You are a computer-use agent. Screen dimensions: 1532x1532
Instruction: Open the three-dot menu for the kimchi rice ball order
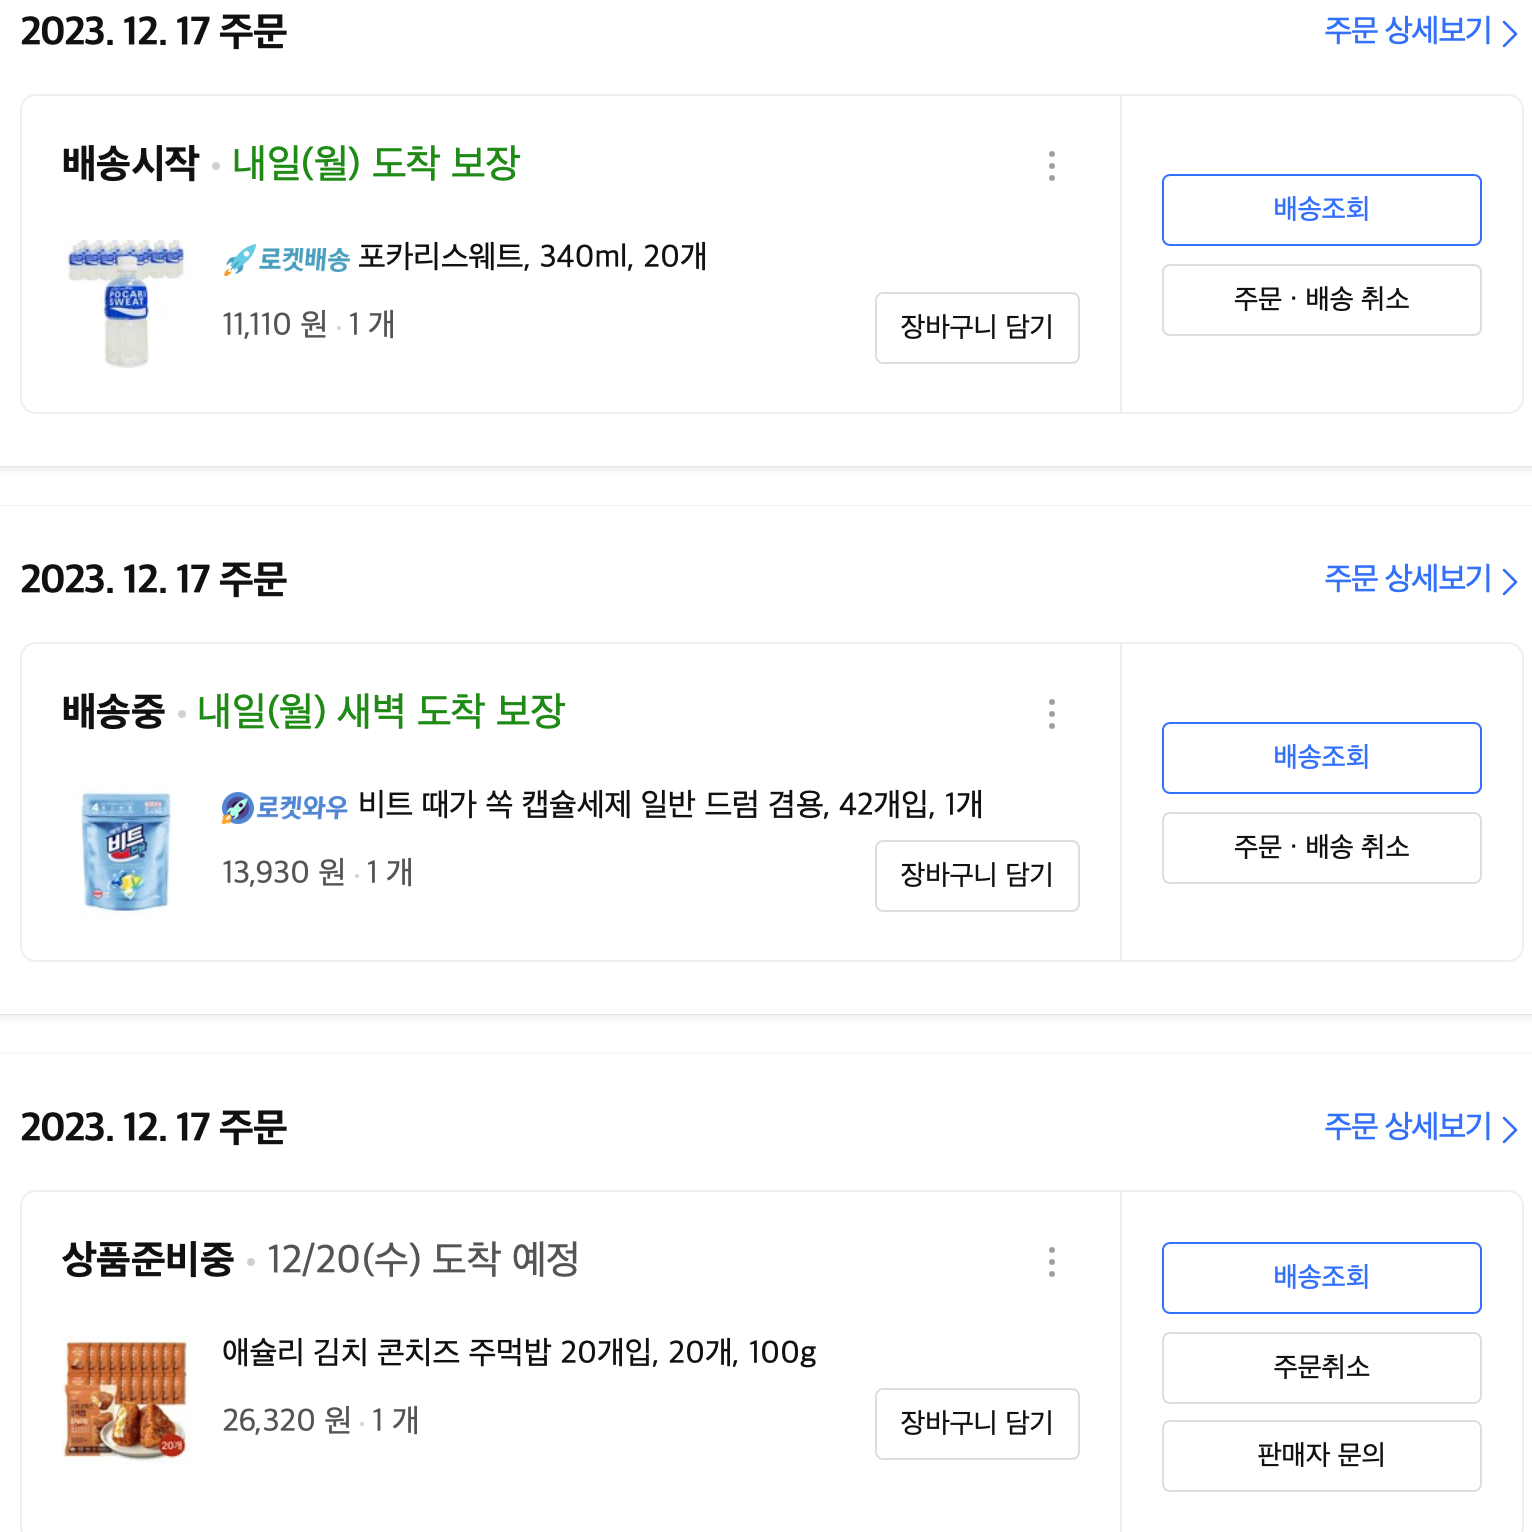(x=1051, y=1262)
